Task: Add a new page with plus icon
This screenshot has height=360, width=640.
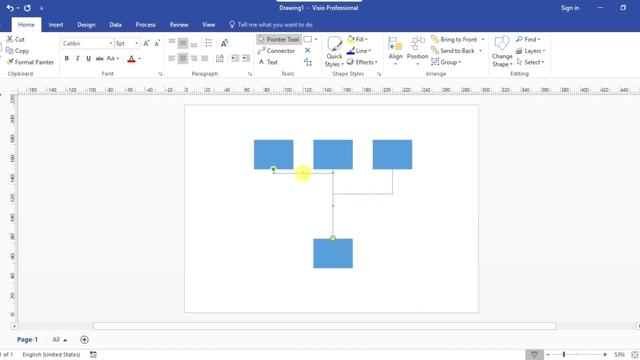Action: click(84, 340)
